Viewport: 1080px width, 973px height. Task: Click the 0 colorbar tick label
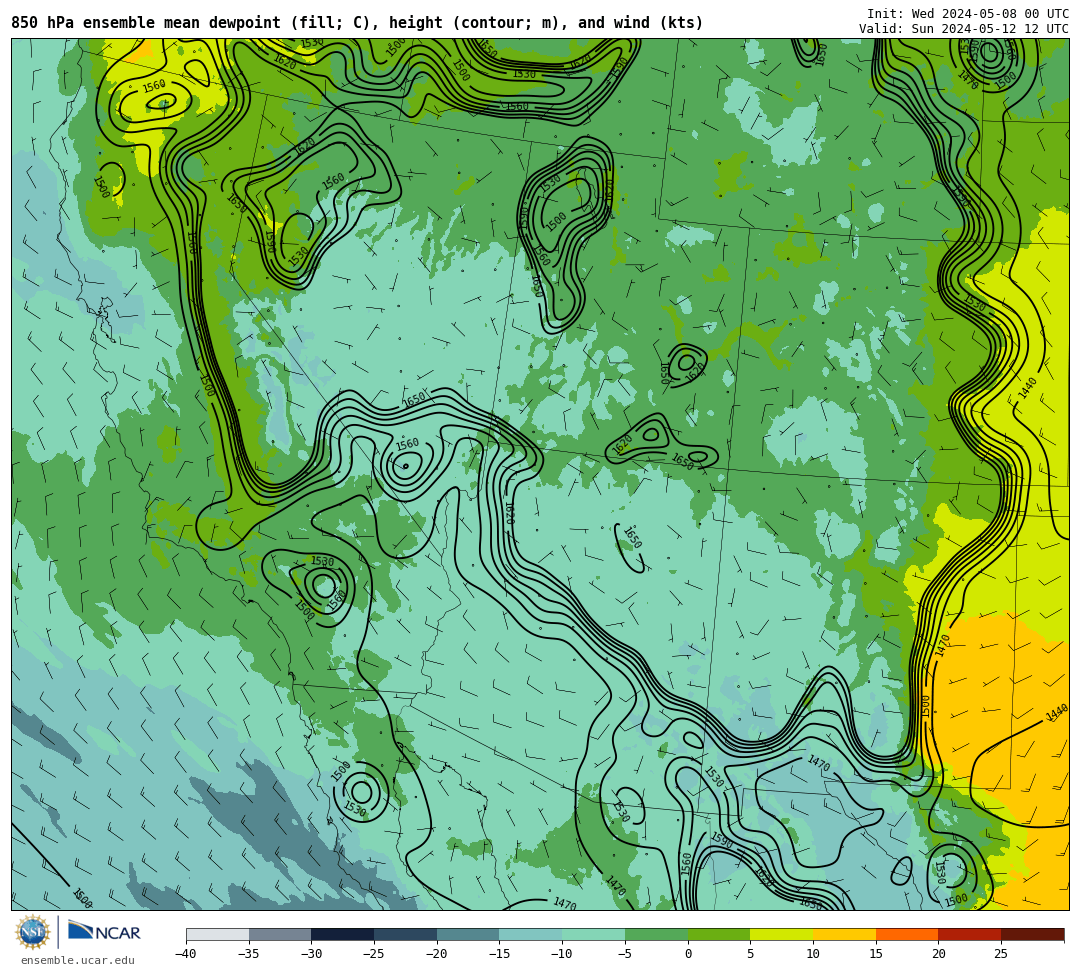[688, 954]
